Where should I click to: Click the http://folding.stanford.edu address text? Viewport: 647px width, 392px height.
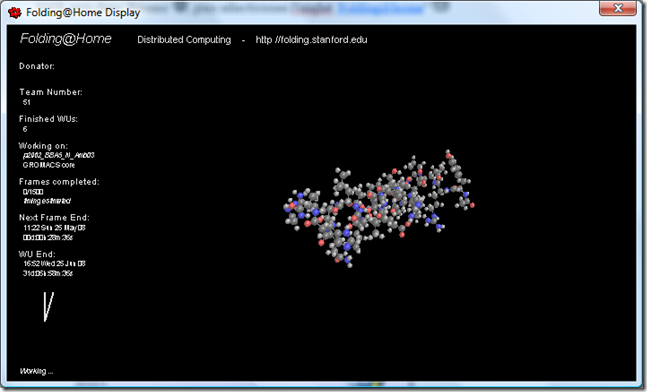click(x=312, y=40)
